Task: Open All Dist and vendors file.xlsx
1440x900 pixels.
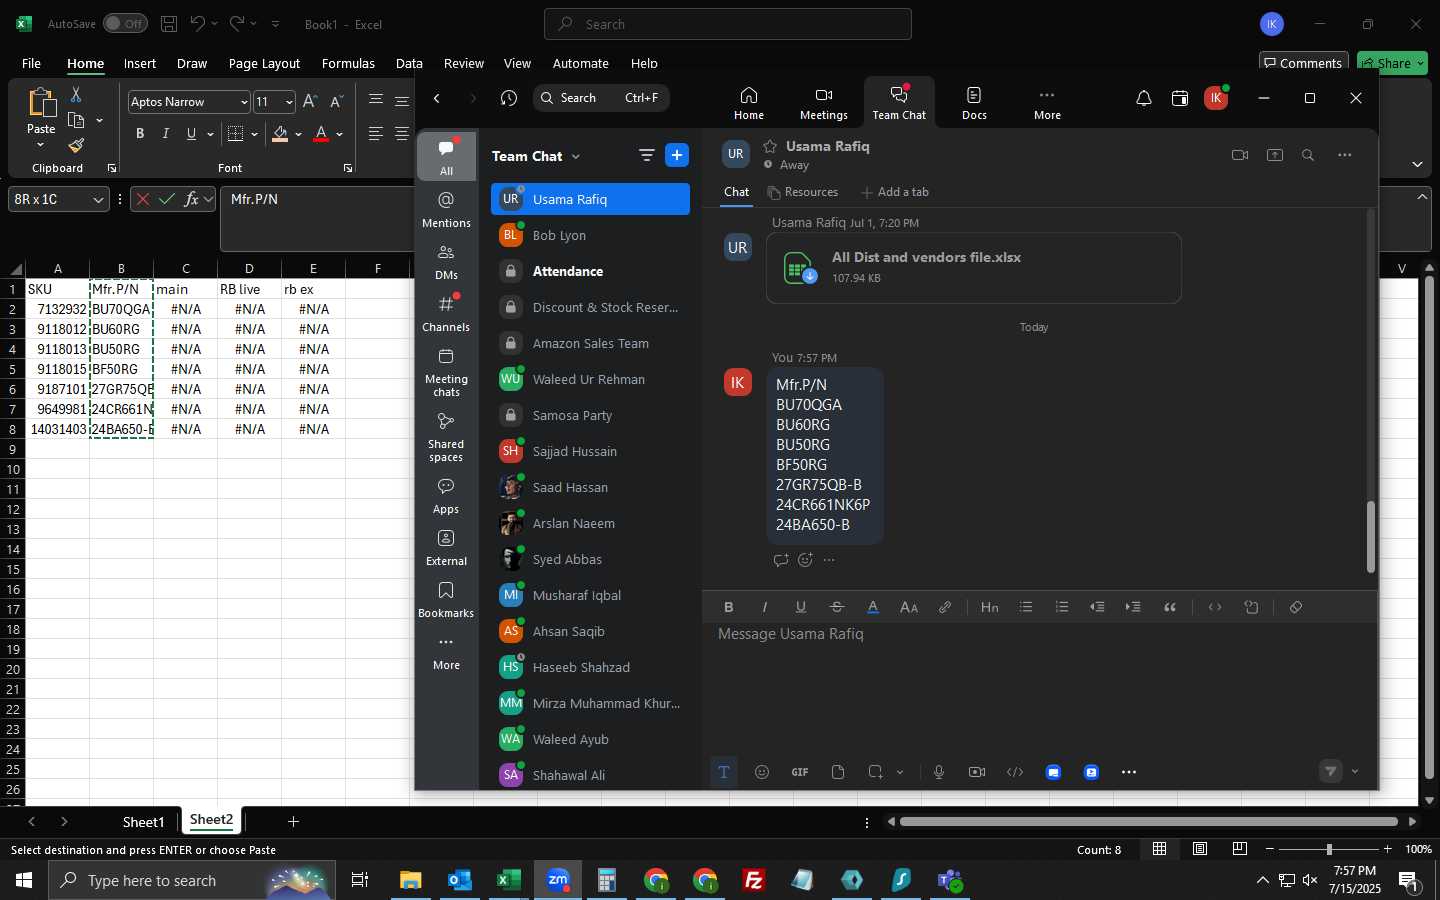Action: coord(974,267)
